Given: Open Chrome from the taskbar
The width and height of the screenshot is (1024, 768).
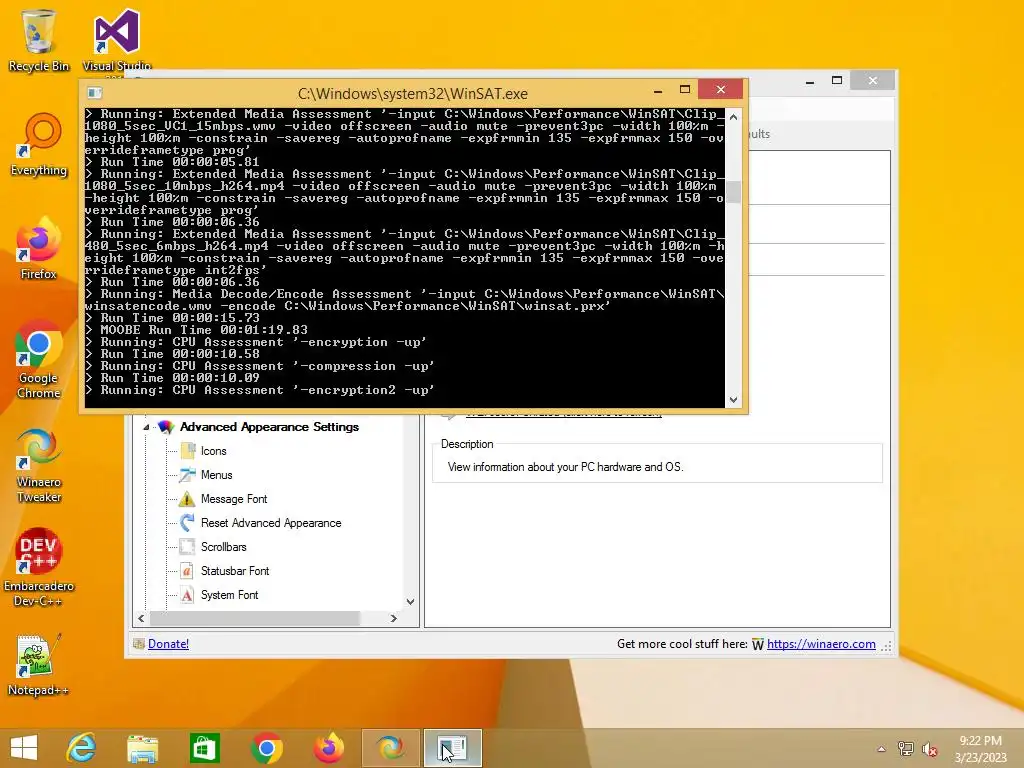Looking at the screenshot, I should point(266,748).
